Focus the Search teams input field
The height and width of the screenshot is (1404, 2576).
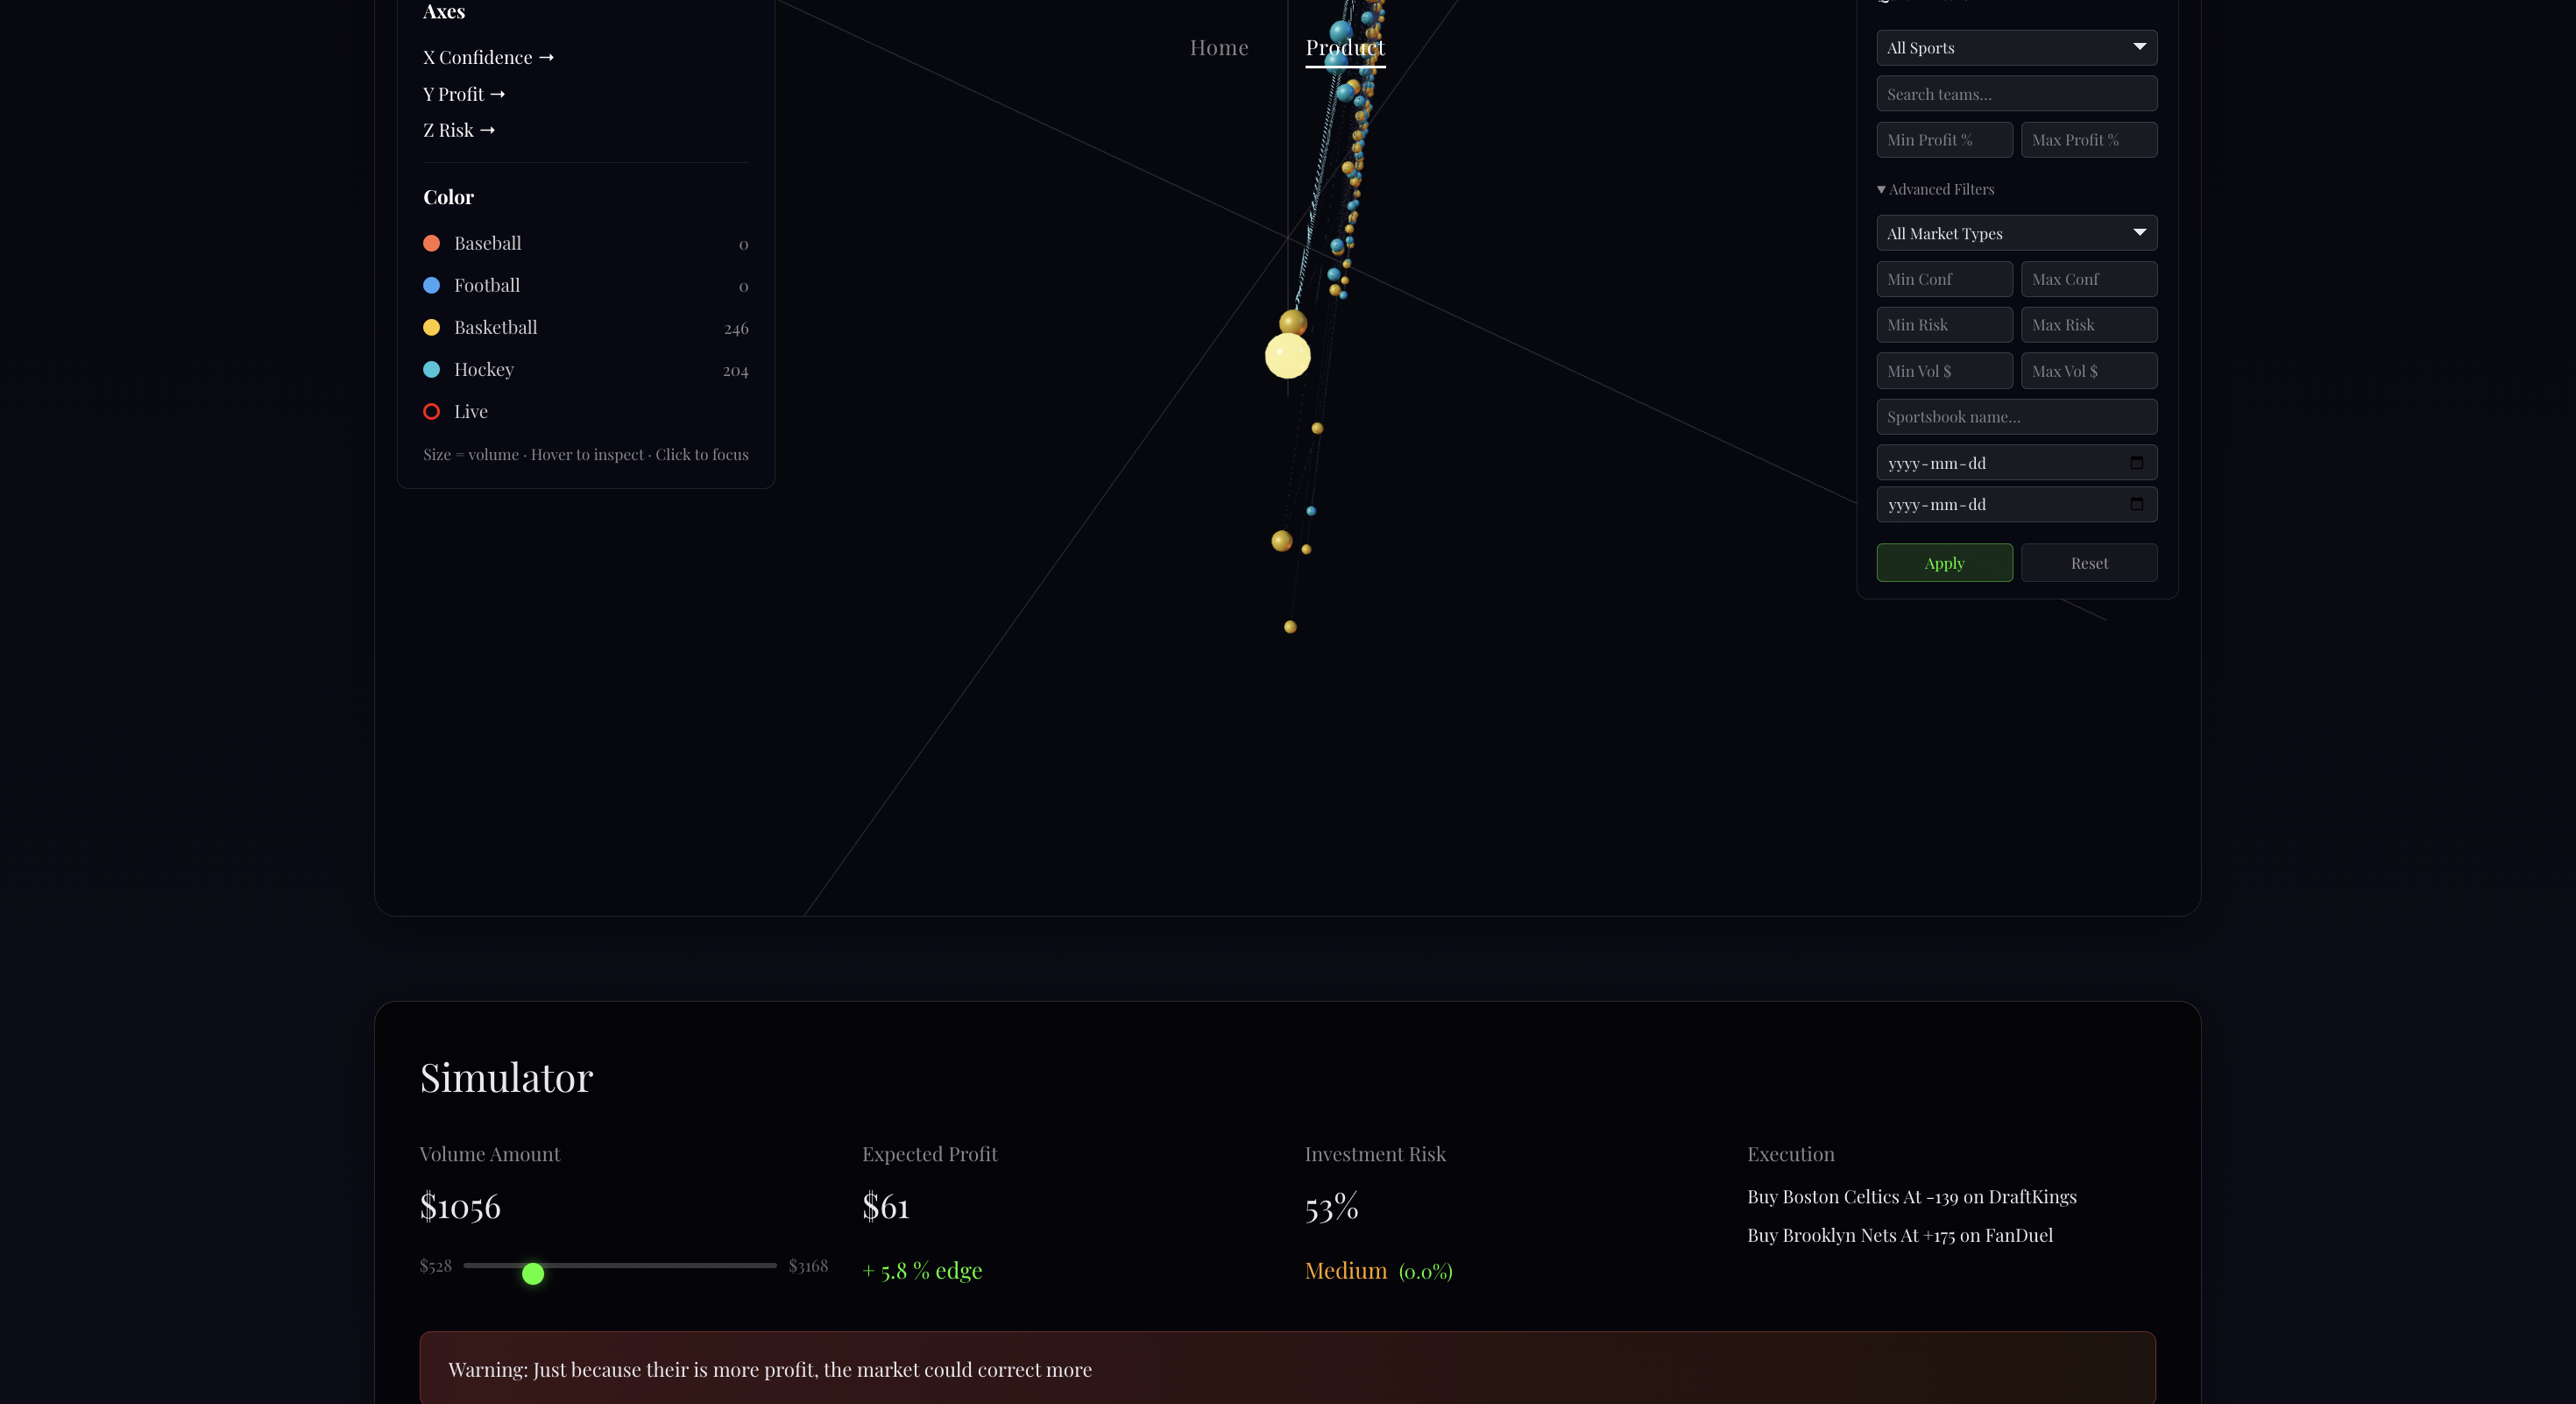click(2015, 94)
